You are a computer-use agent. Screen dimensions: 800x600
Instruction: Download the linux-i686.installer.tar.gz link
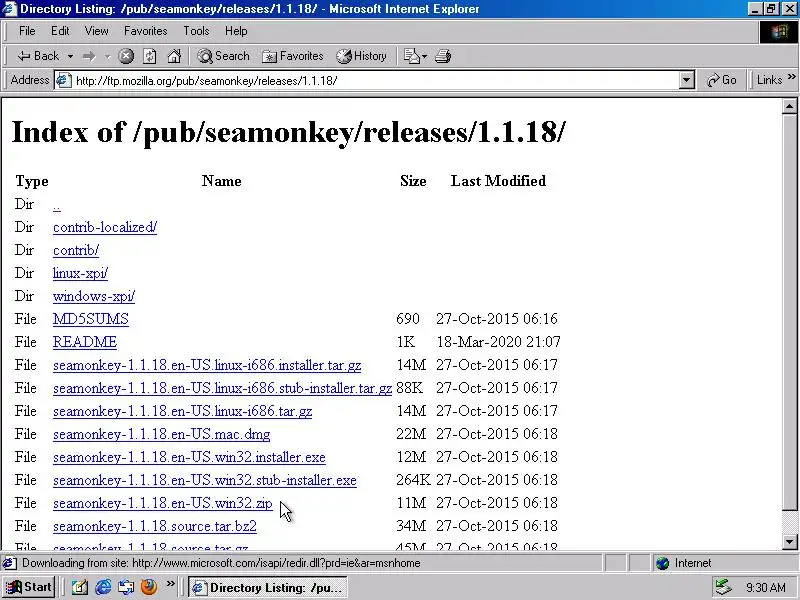point(207,365)
